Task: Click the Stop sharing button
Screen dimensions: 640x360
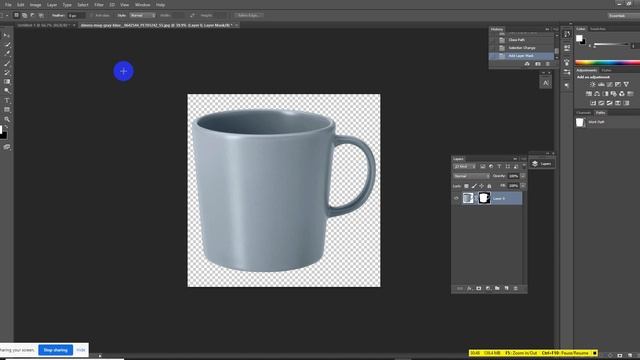Action: tap(56, 350)
